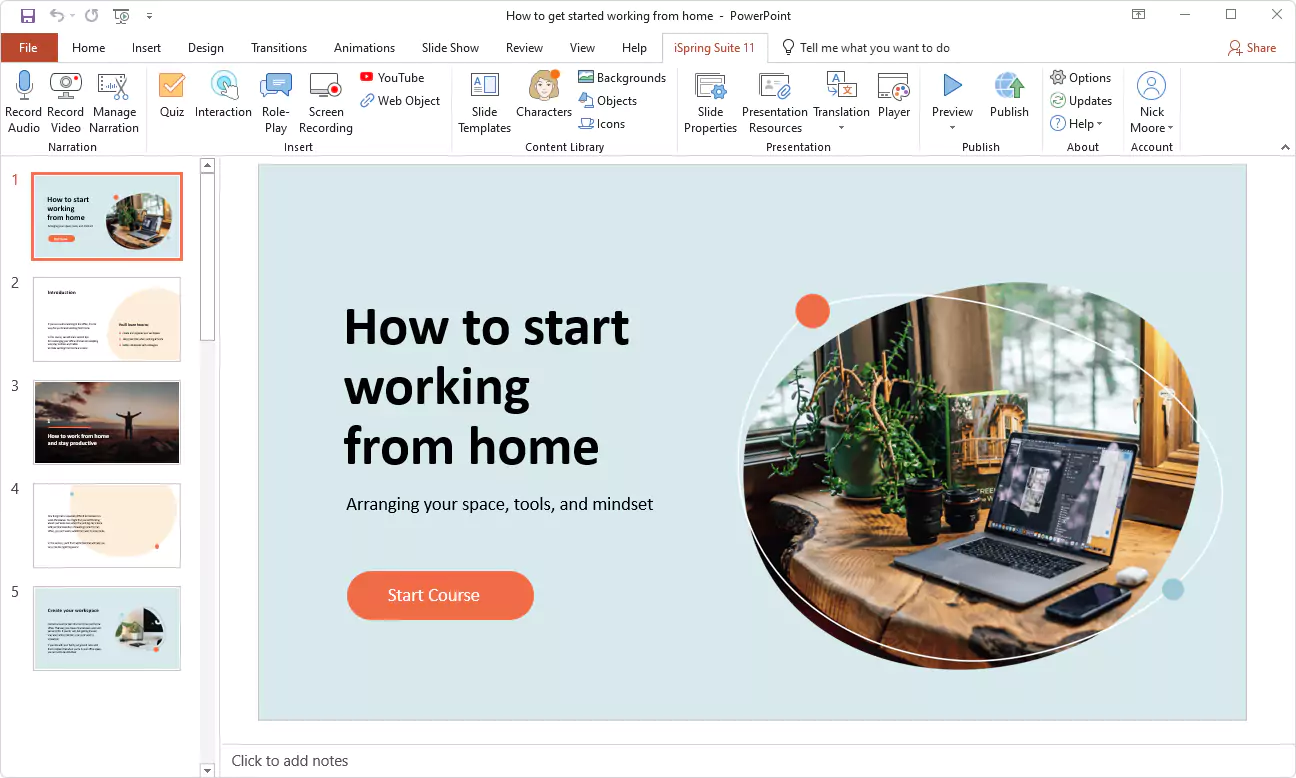The width and height of the screenshot is (1296, 778).
Task: Select slide 3 thumbnail
Action: pos(106,422)
